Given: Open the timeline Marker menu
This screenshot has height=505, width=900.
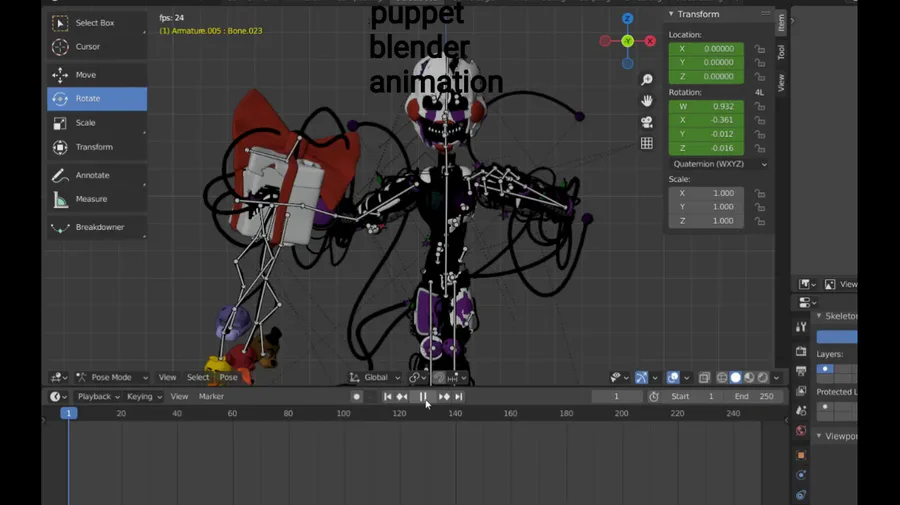Looking at the screenshot, I should (x=211, y=397).
